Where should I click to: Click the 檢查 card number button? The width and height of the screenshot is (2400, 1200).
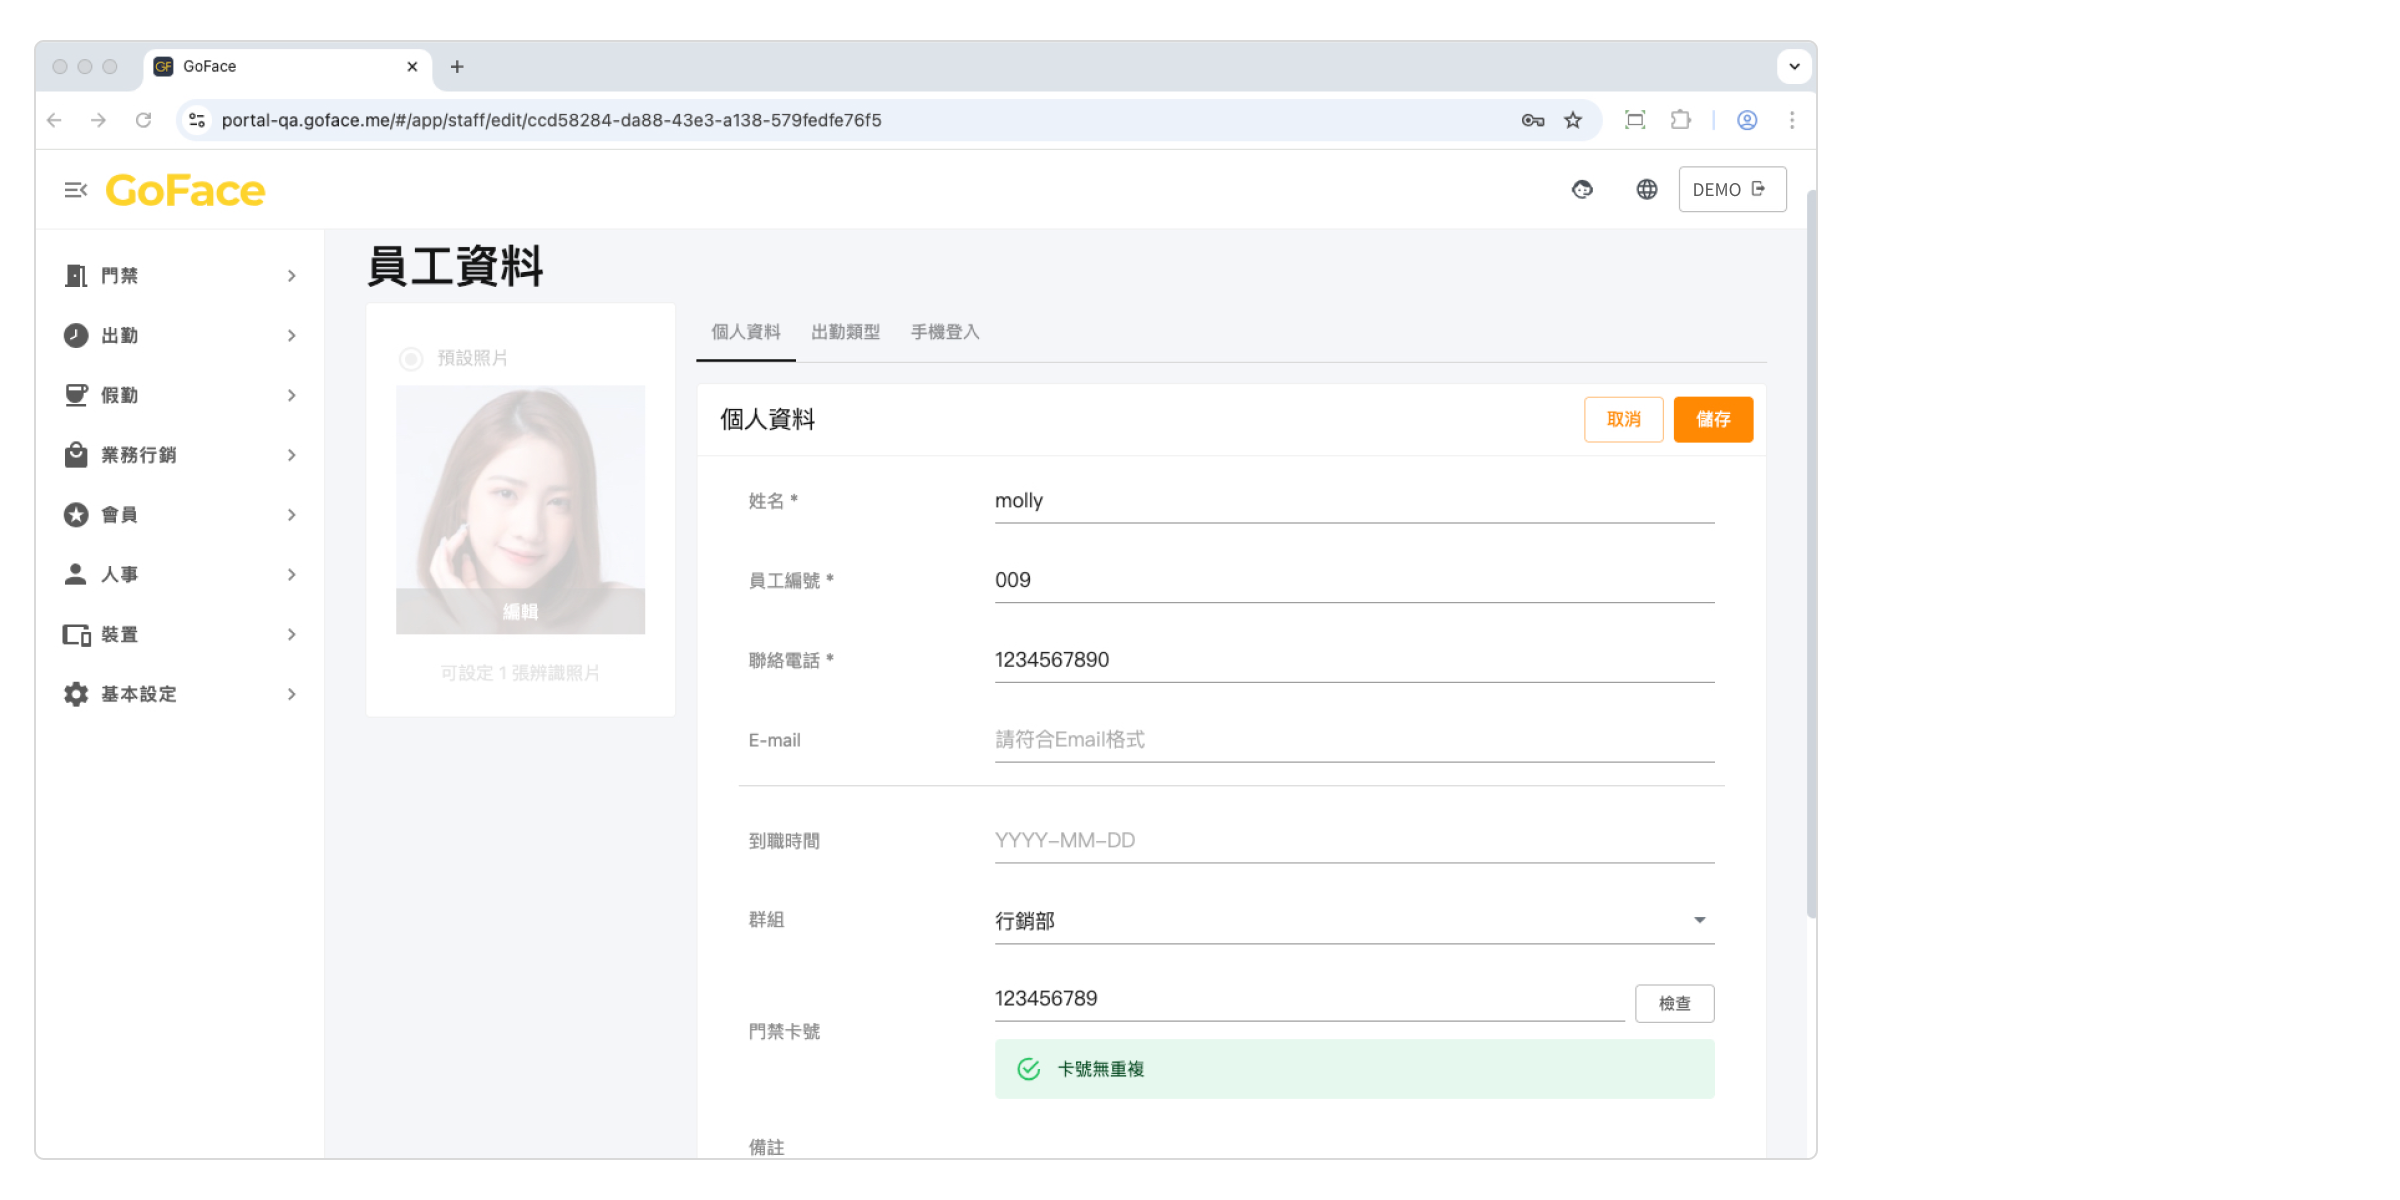1674,1003
